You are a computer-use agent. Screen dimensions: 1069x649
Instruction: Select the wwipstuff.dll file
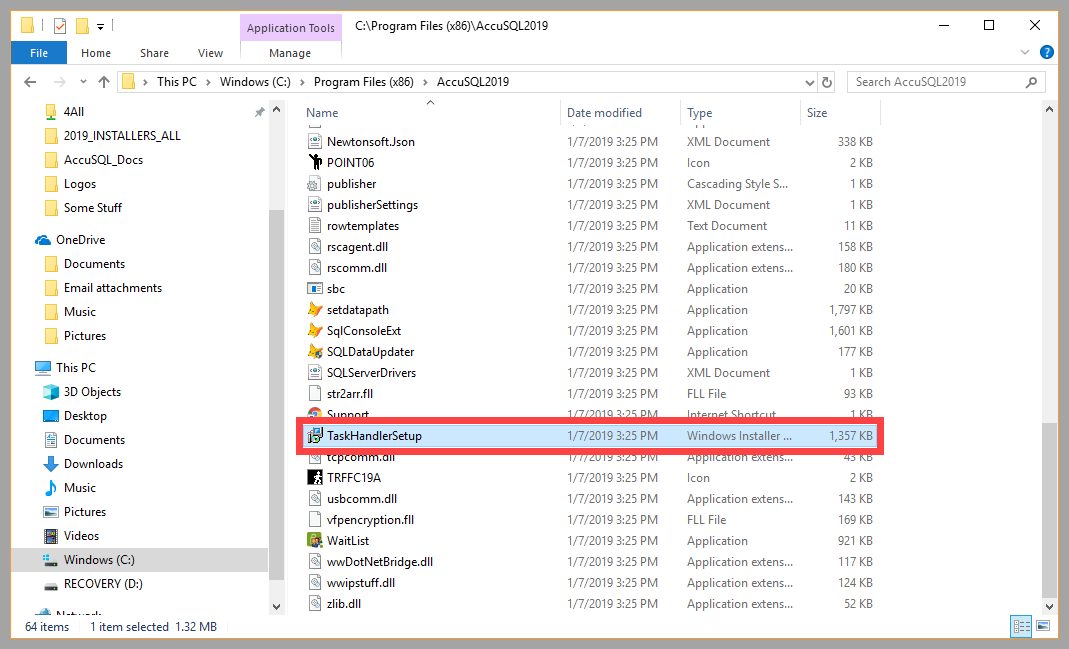[361, 583]
